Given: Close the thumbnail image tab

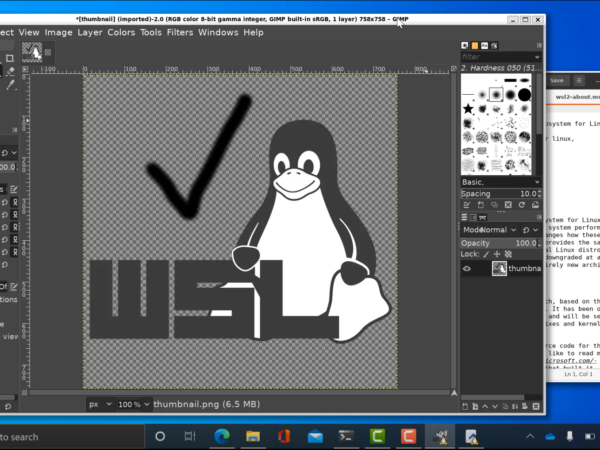Looking at the screenshot, I should coord(48,52).
